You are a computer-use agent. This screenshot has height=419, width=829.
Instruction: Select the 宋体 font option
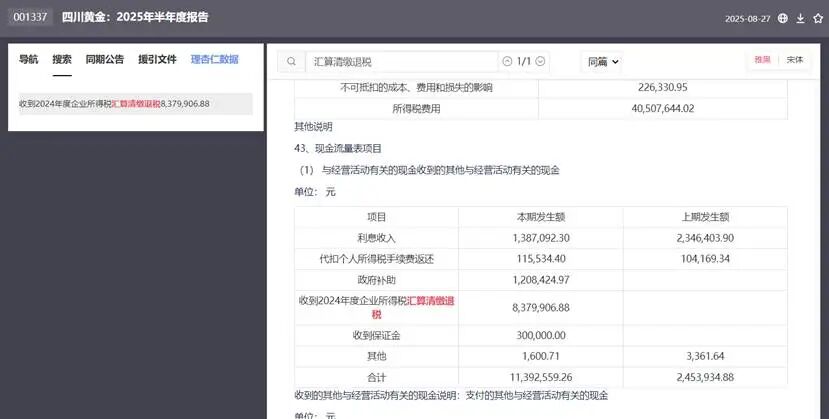[x=795, y=60]
